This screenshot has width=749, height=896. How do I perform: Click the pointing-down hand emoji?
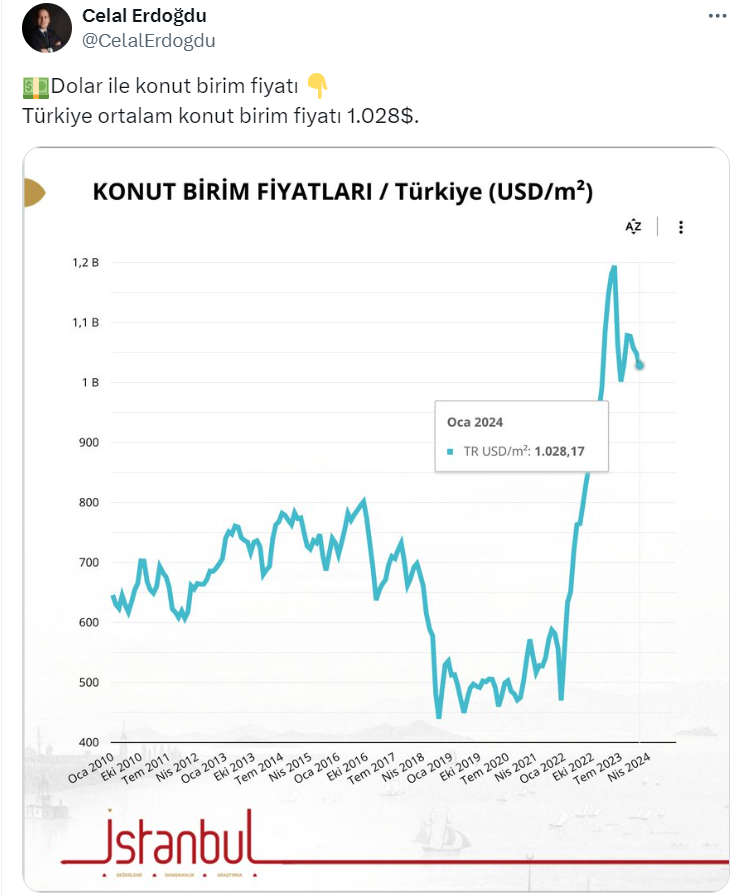(x=317, y=86)
